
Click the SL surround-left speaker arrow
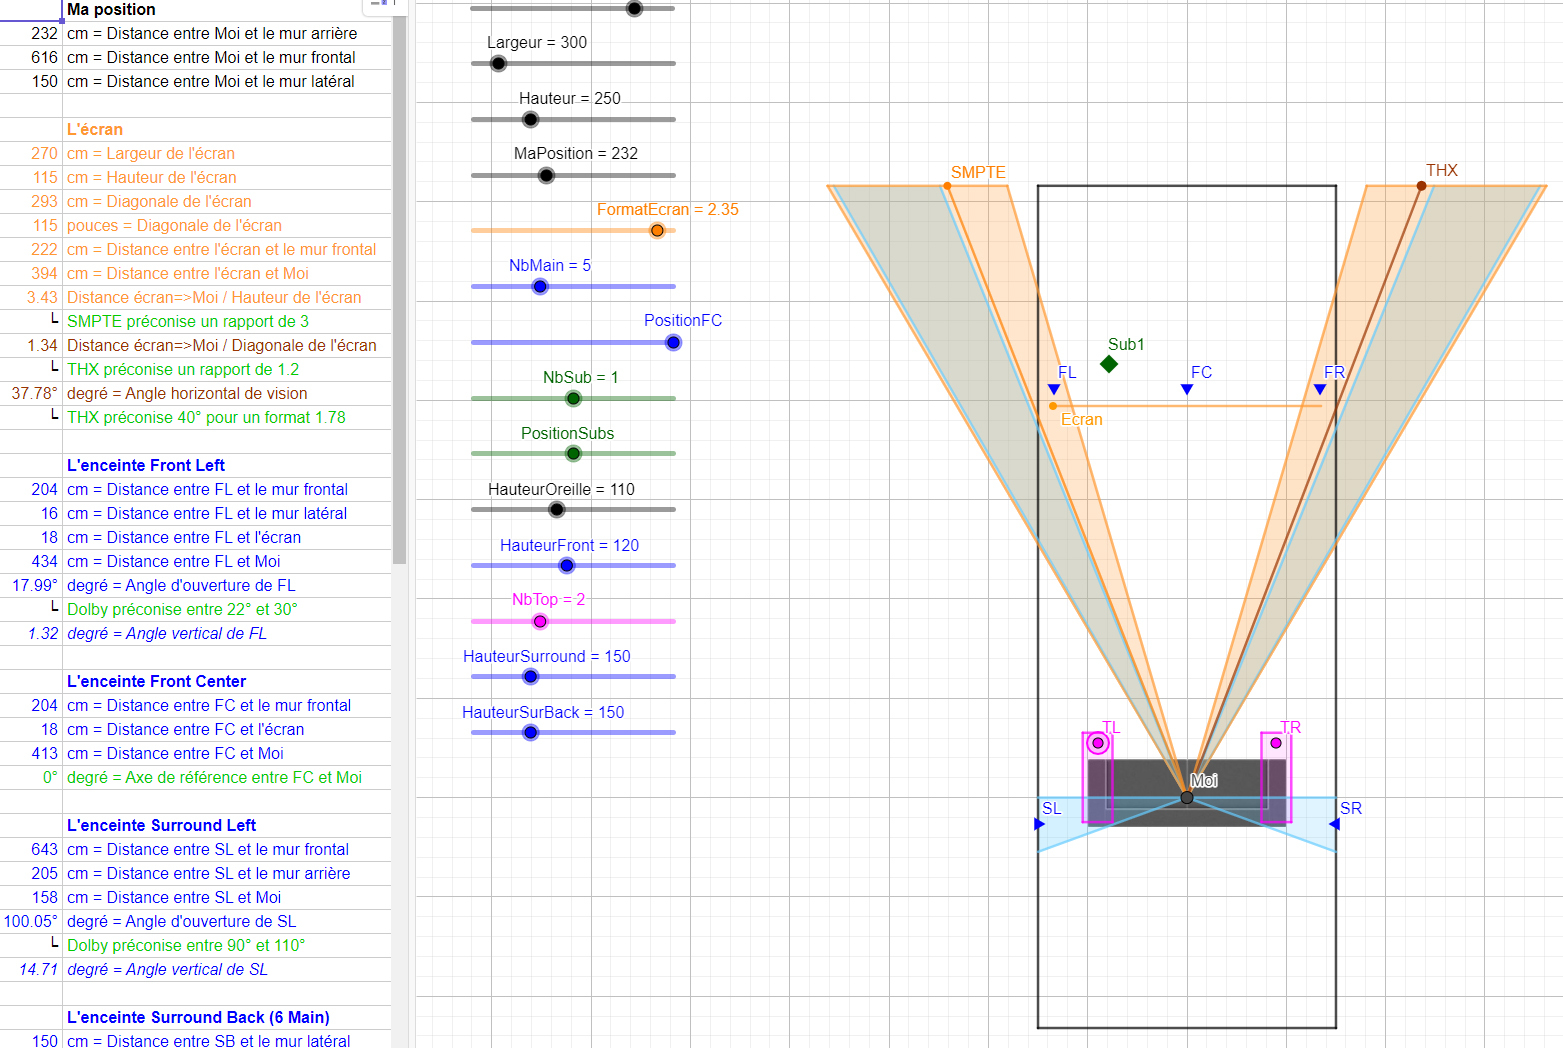point(1040,824)
